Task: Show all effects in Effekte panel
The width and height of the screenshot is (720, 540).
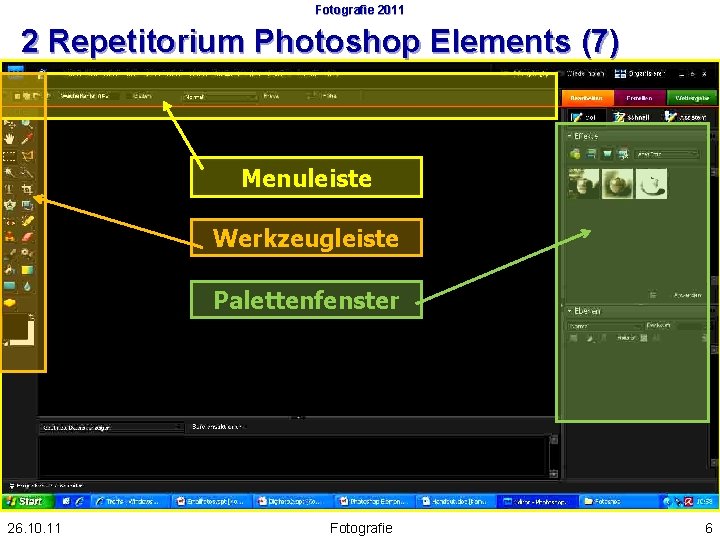Action: pyautogui.click(x=623, y=154)
